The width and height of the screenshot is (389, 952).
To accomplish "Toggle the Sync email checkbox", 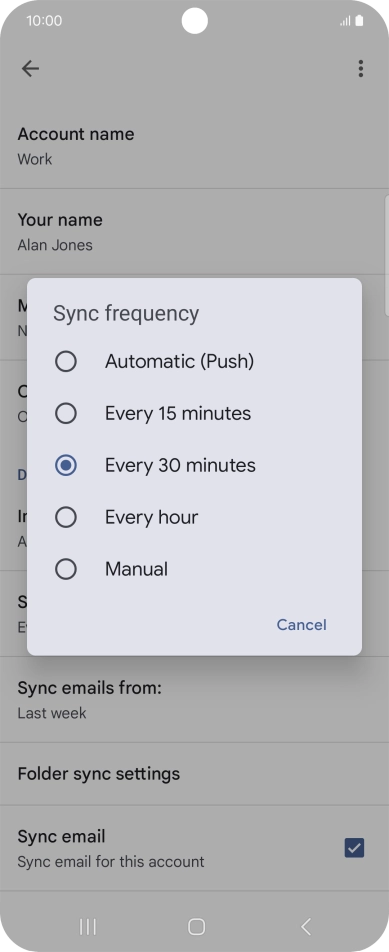I will [354, 848].
